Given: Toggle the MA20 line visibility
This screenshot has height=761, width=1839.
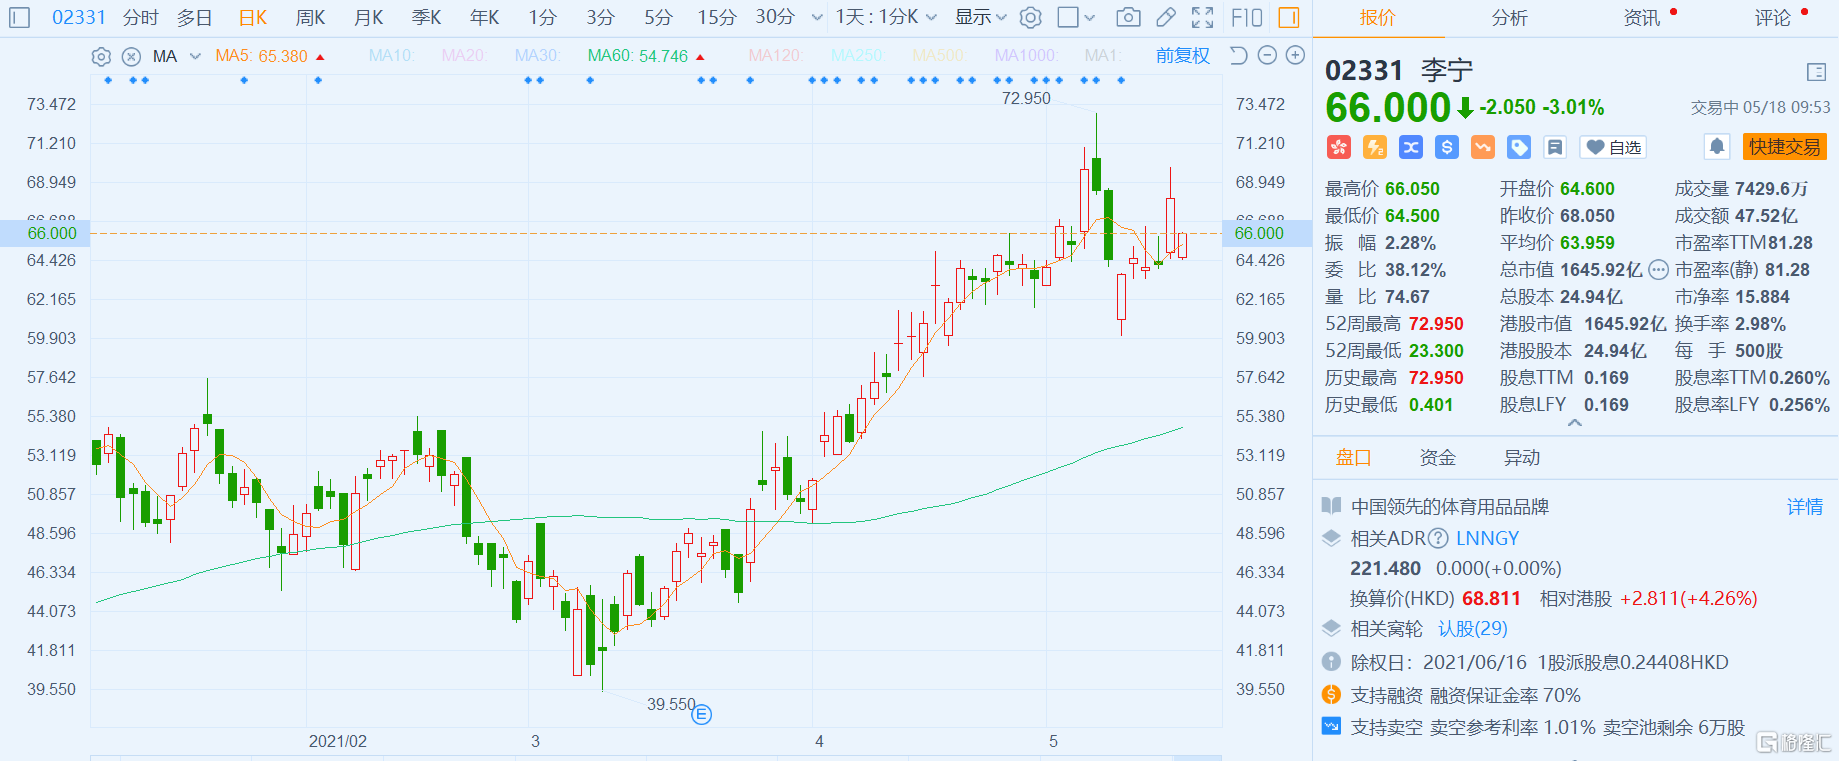Looking at the screenshot, I should (464, 56).
